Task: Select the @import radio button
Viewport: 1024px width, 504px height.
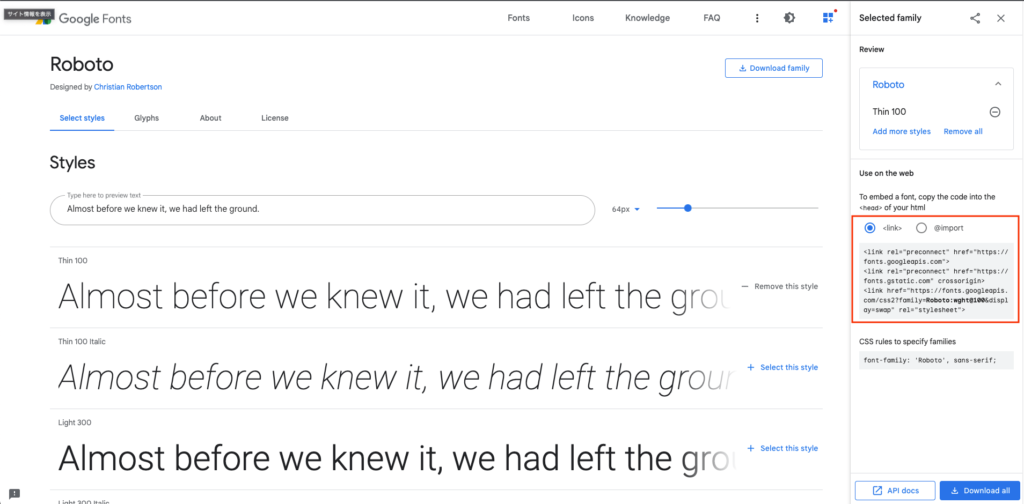Action: 921,228
